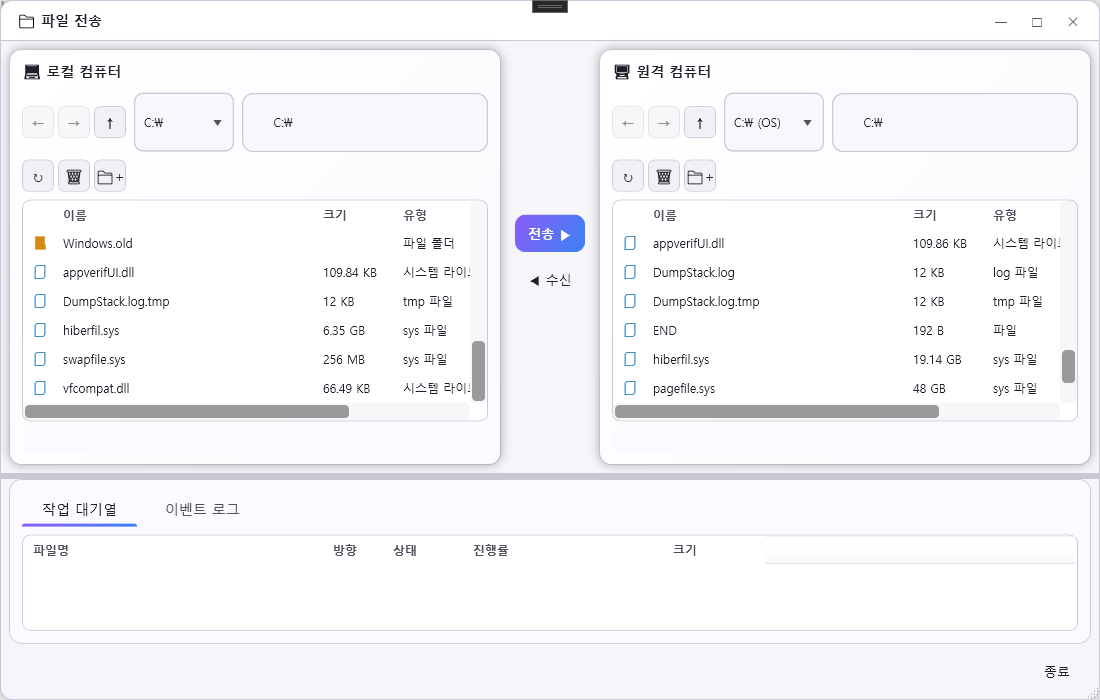
Task: Click the 수신 receive button
Action: 548,280
